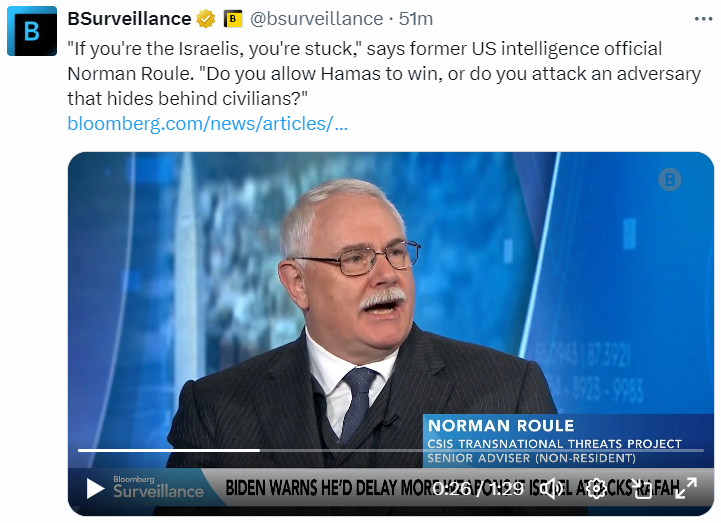
Task: Mute the video with the speaker icon
Action: (551, 488)
